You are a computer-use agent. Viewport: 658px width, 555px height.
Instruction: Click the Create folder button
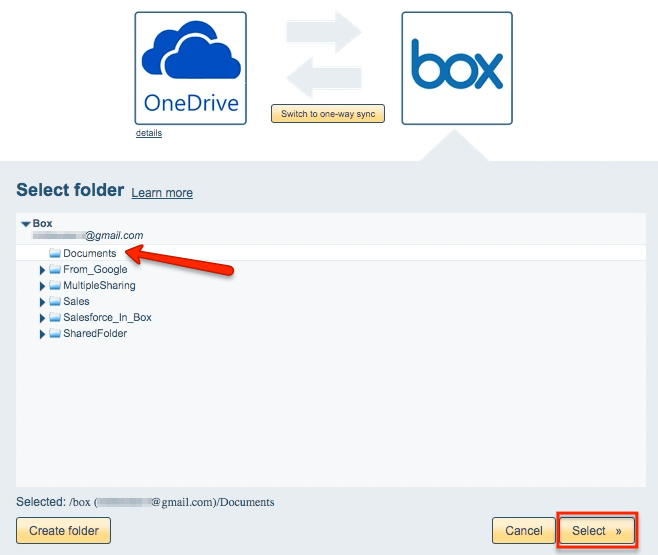click(x=63, y=531)
